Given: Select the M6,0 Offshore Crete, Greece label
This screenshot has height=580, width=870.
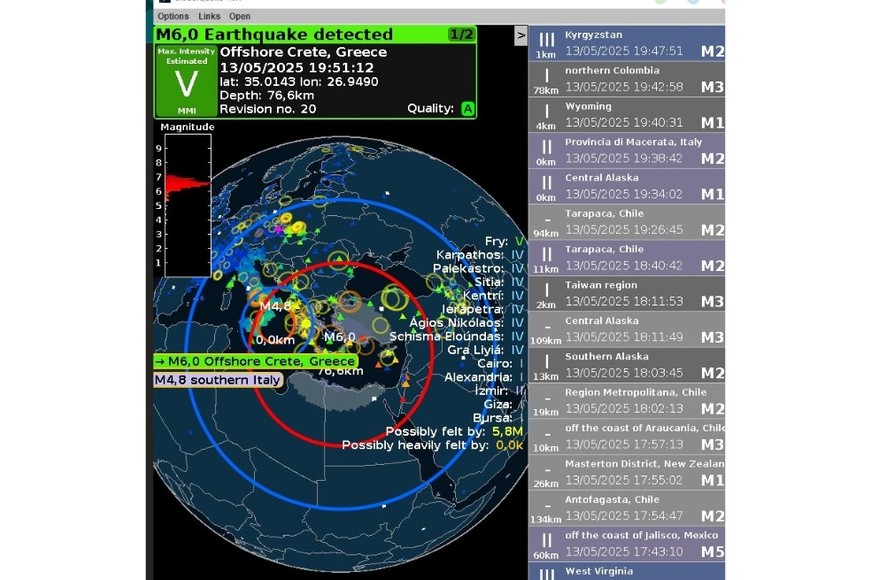Looking at the screenshot, I should tap(255, 361).
